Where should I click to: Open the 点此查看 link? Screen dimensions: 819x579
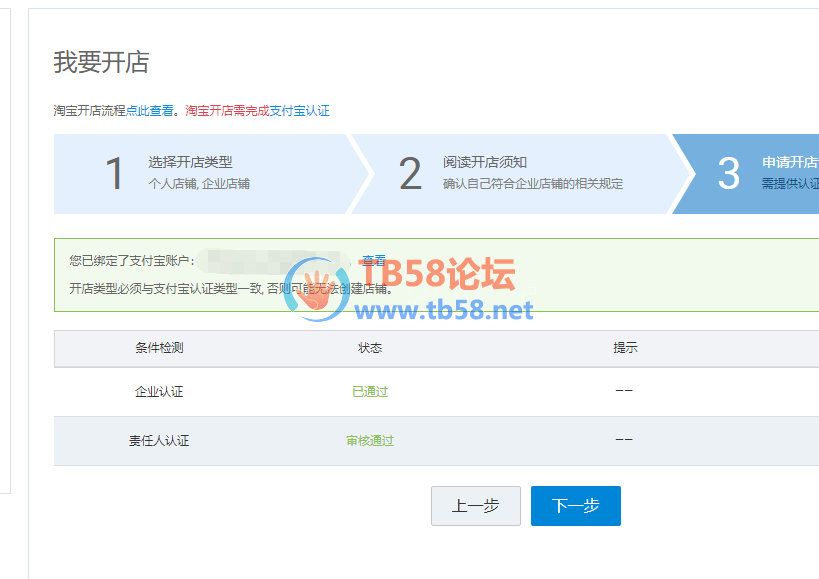(150, 111)
